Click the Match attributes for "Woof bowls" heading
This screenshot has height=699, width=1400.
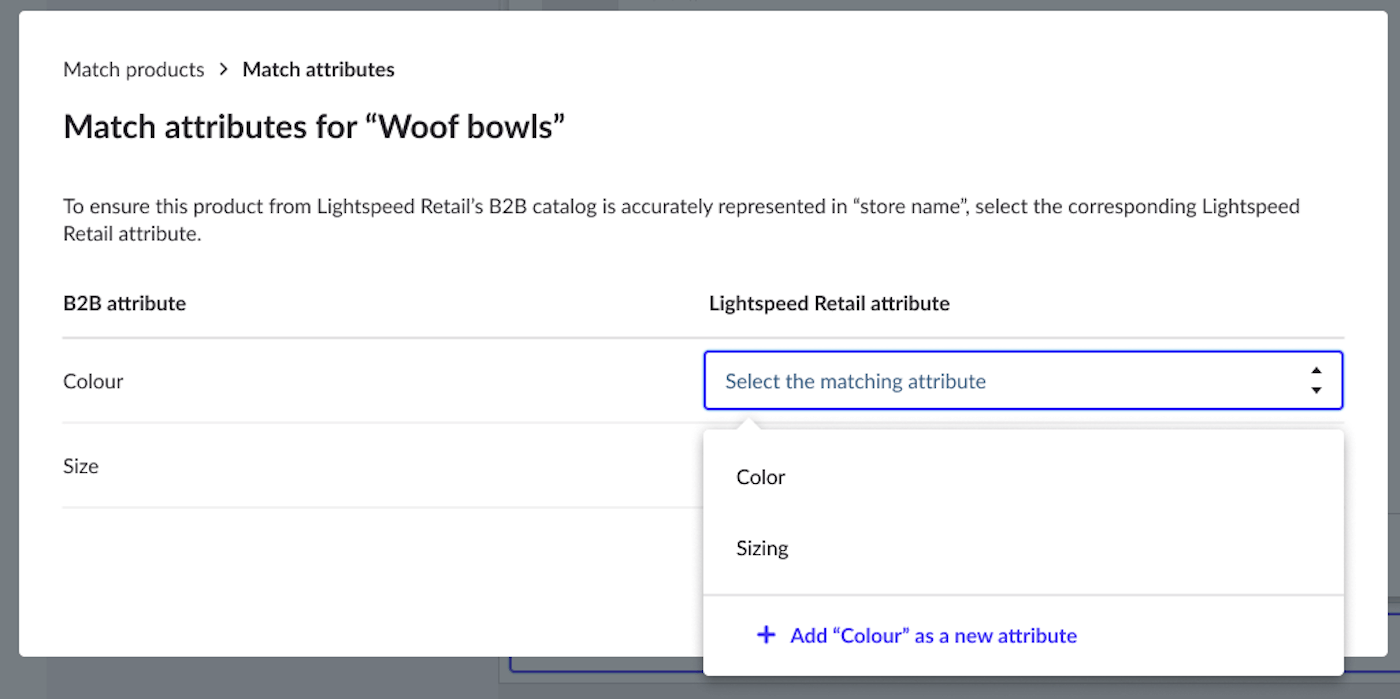314,127
